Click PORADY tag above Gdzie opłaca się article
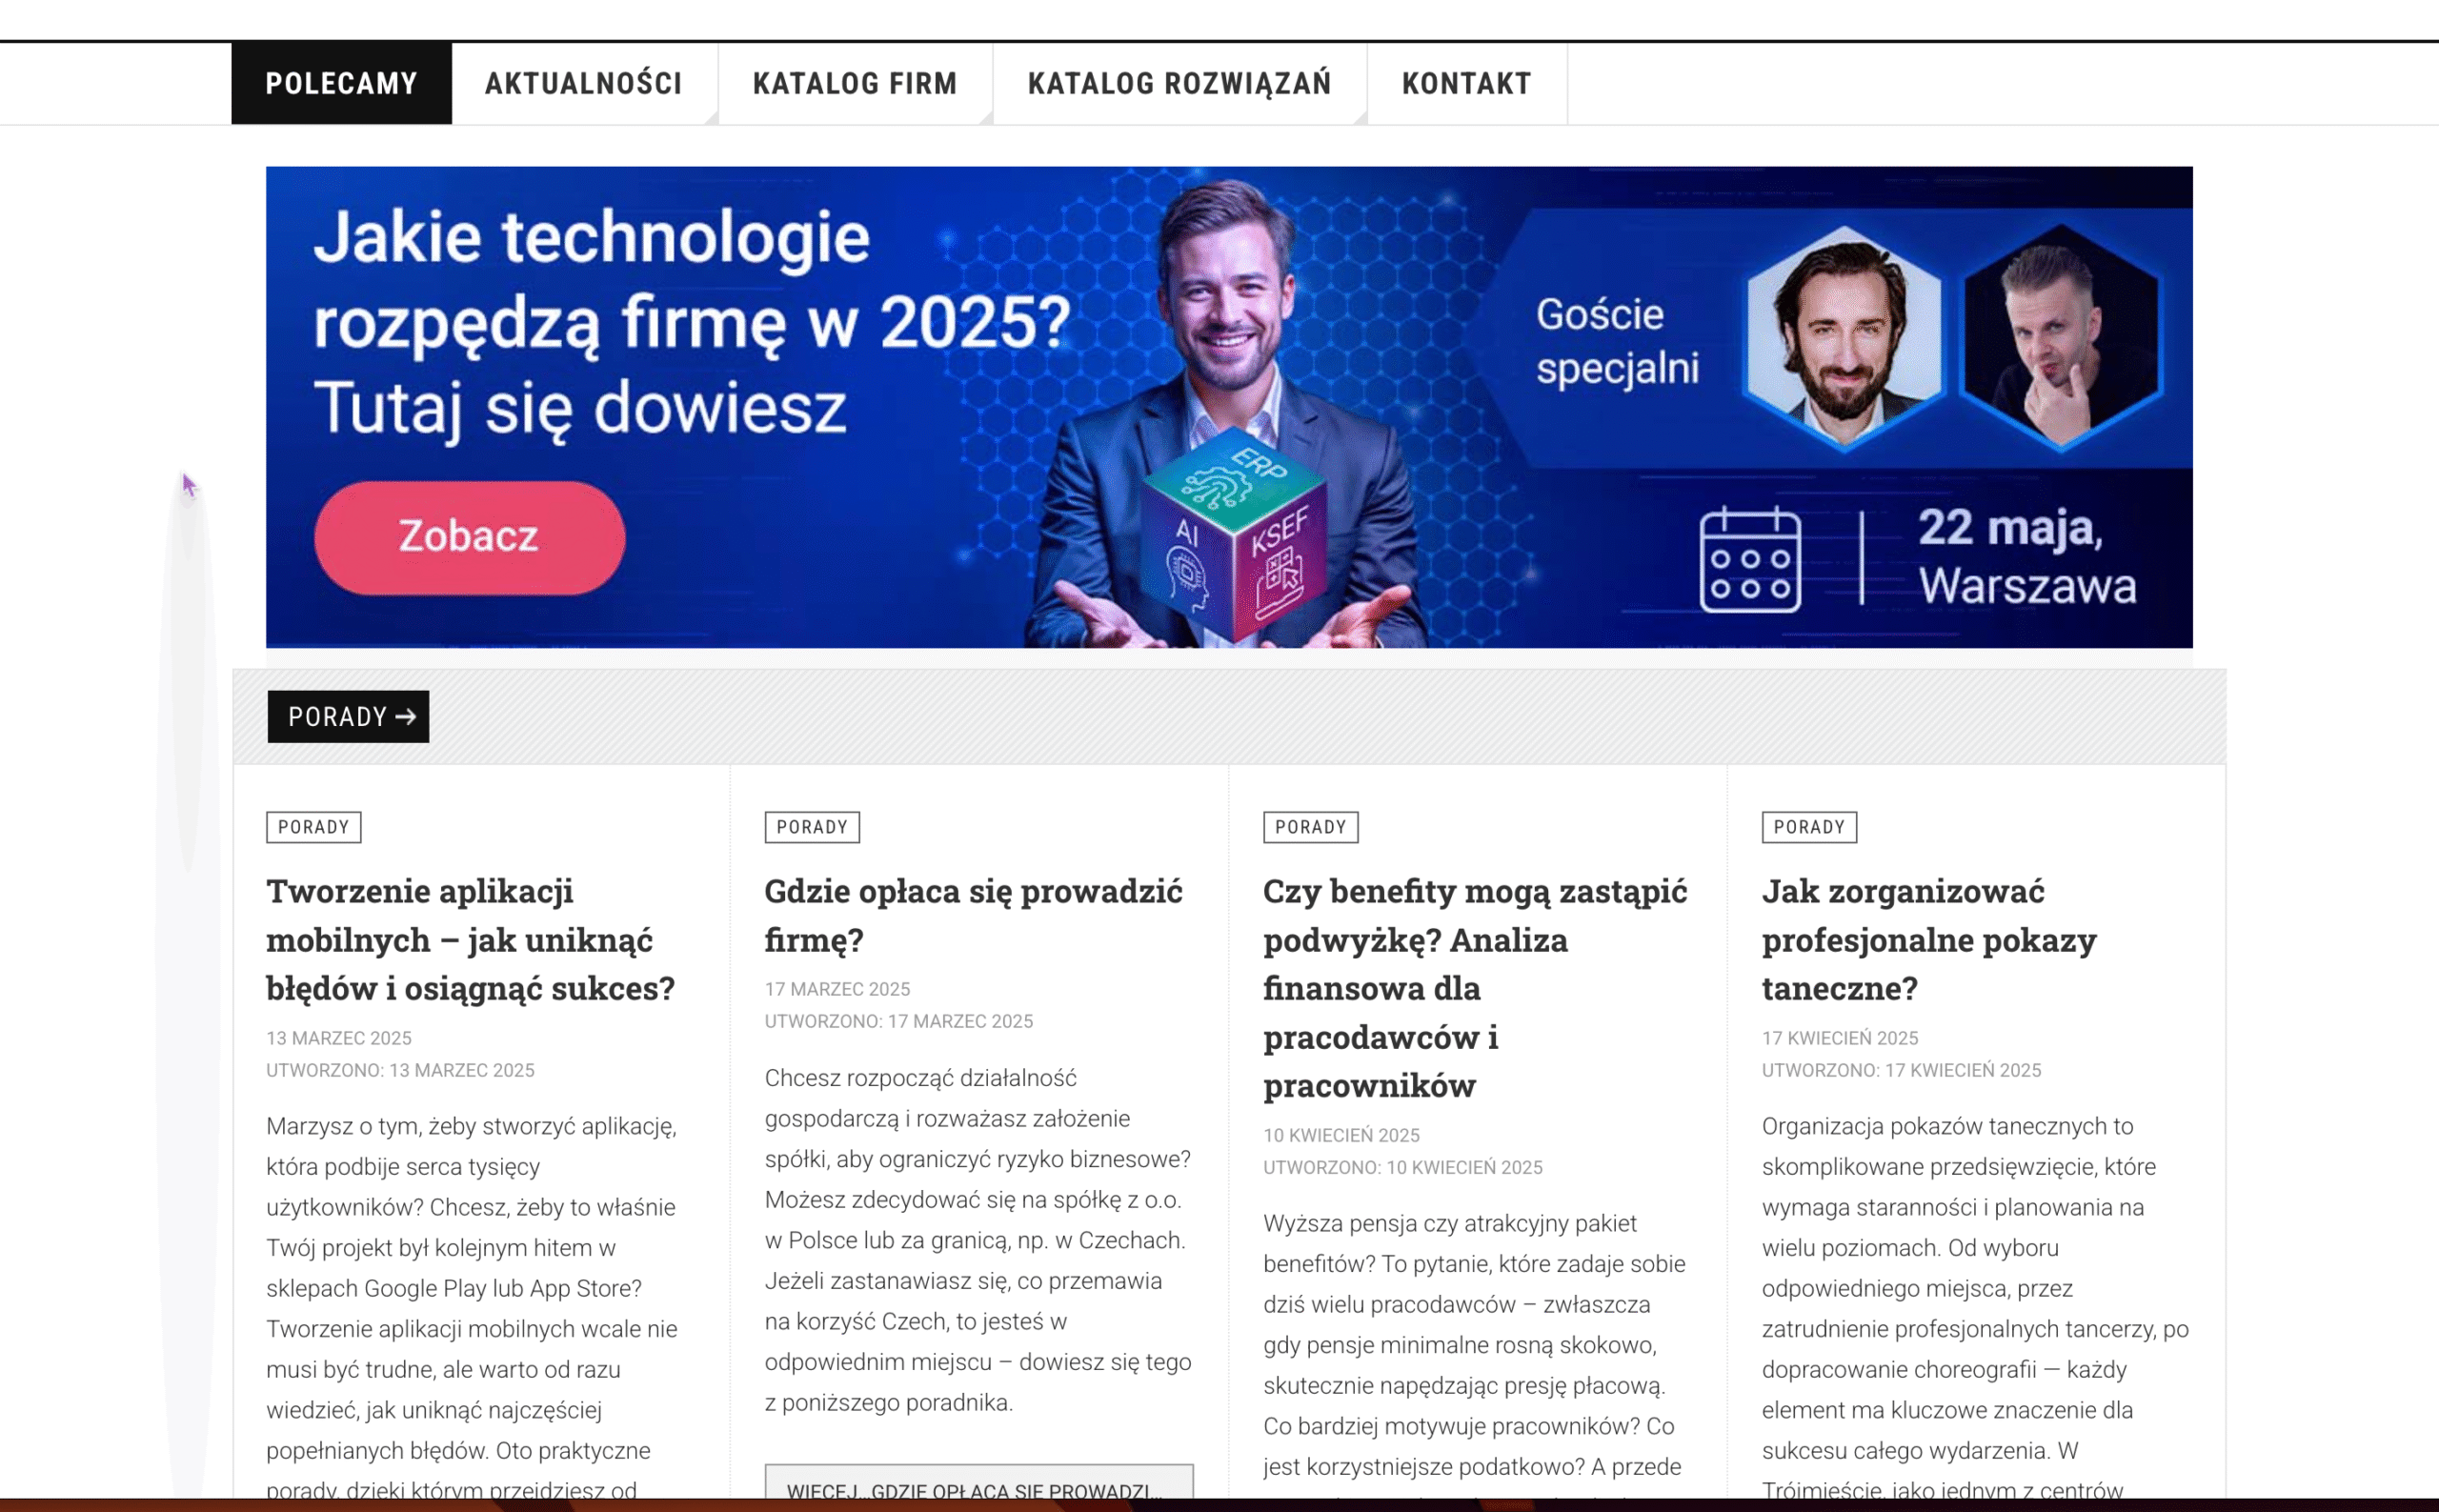Image resolution: width=2439 pixels, height=1512 pixels. (812, 827)
